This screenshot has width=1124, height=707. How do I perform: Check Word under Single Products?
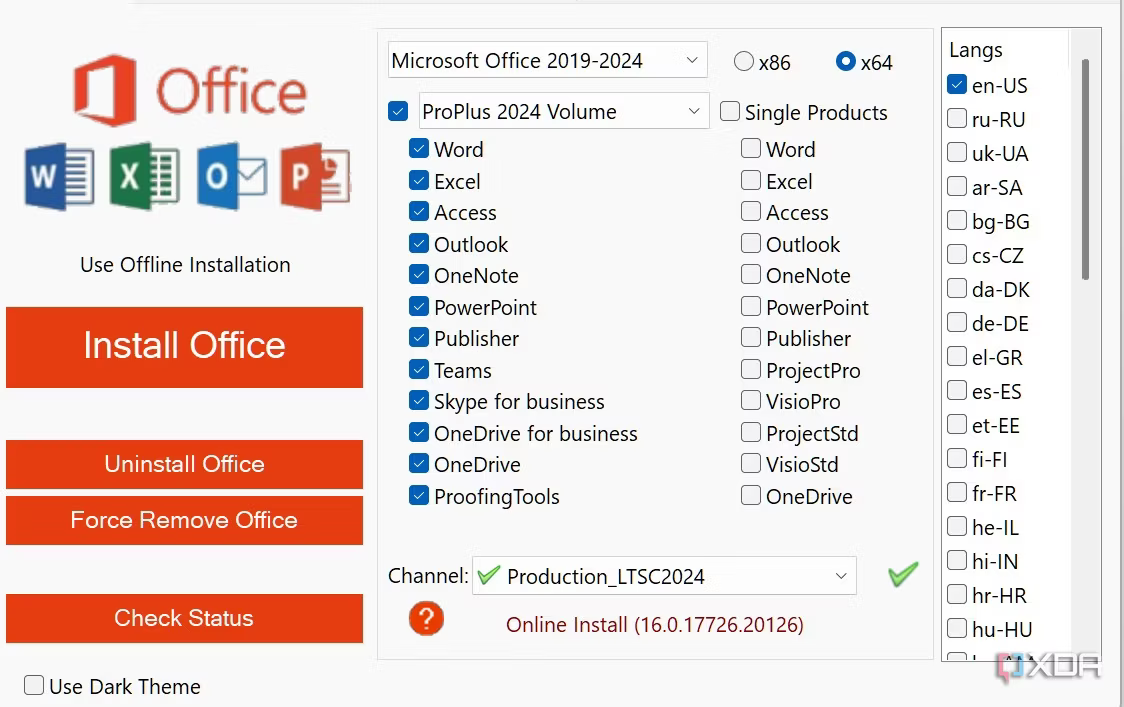tap(751, 148)
